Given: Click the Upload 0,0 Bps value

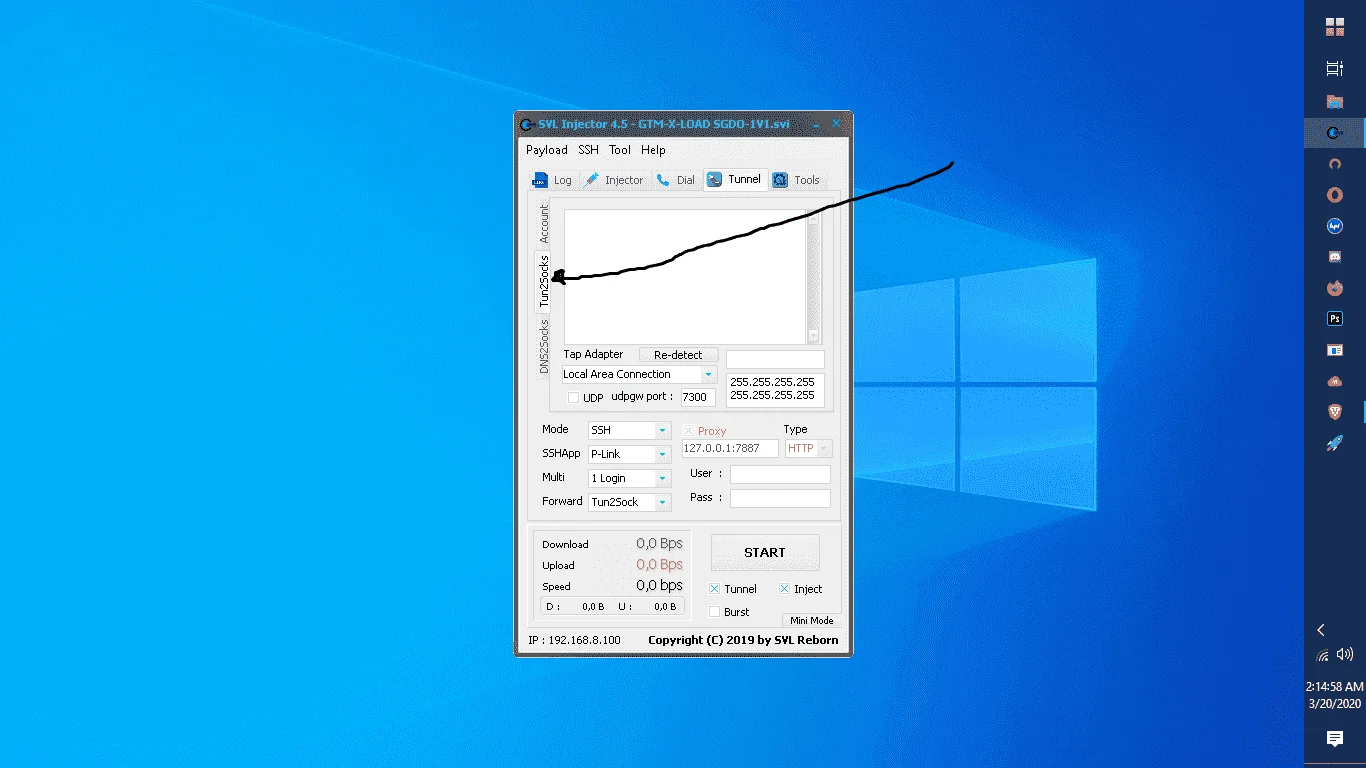Looking at the screenshot, I should pos(659,565).
